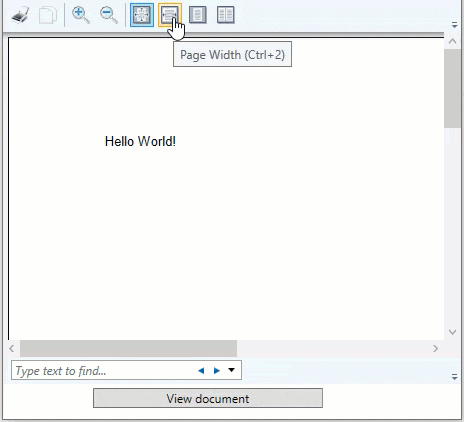Click the Copy icon in the toolbar
The image size is (464, 422).
(48, 15)
